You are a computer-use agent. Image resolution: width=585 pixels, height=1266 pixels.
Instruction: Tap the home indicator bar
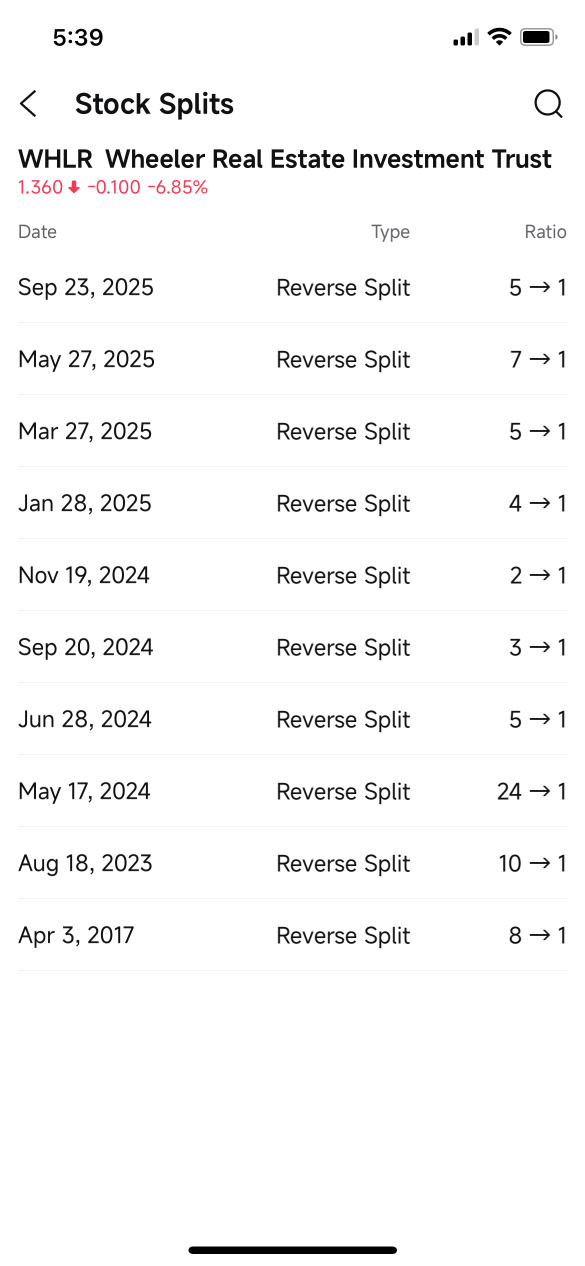tap(292, 1250)
